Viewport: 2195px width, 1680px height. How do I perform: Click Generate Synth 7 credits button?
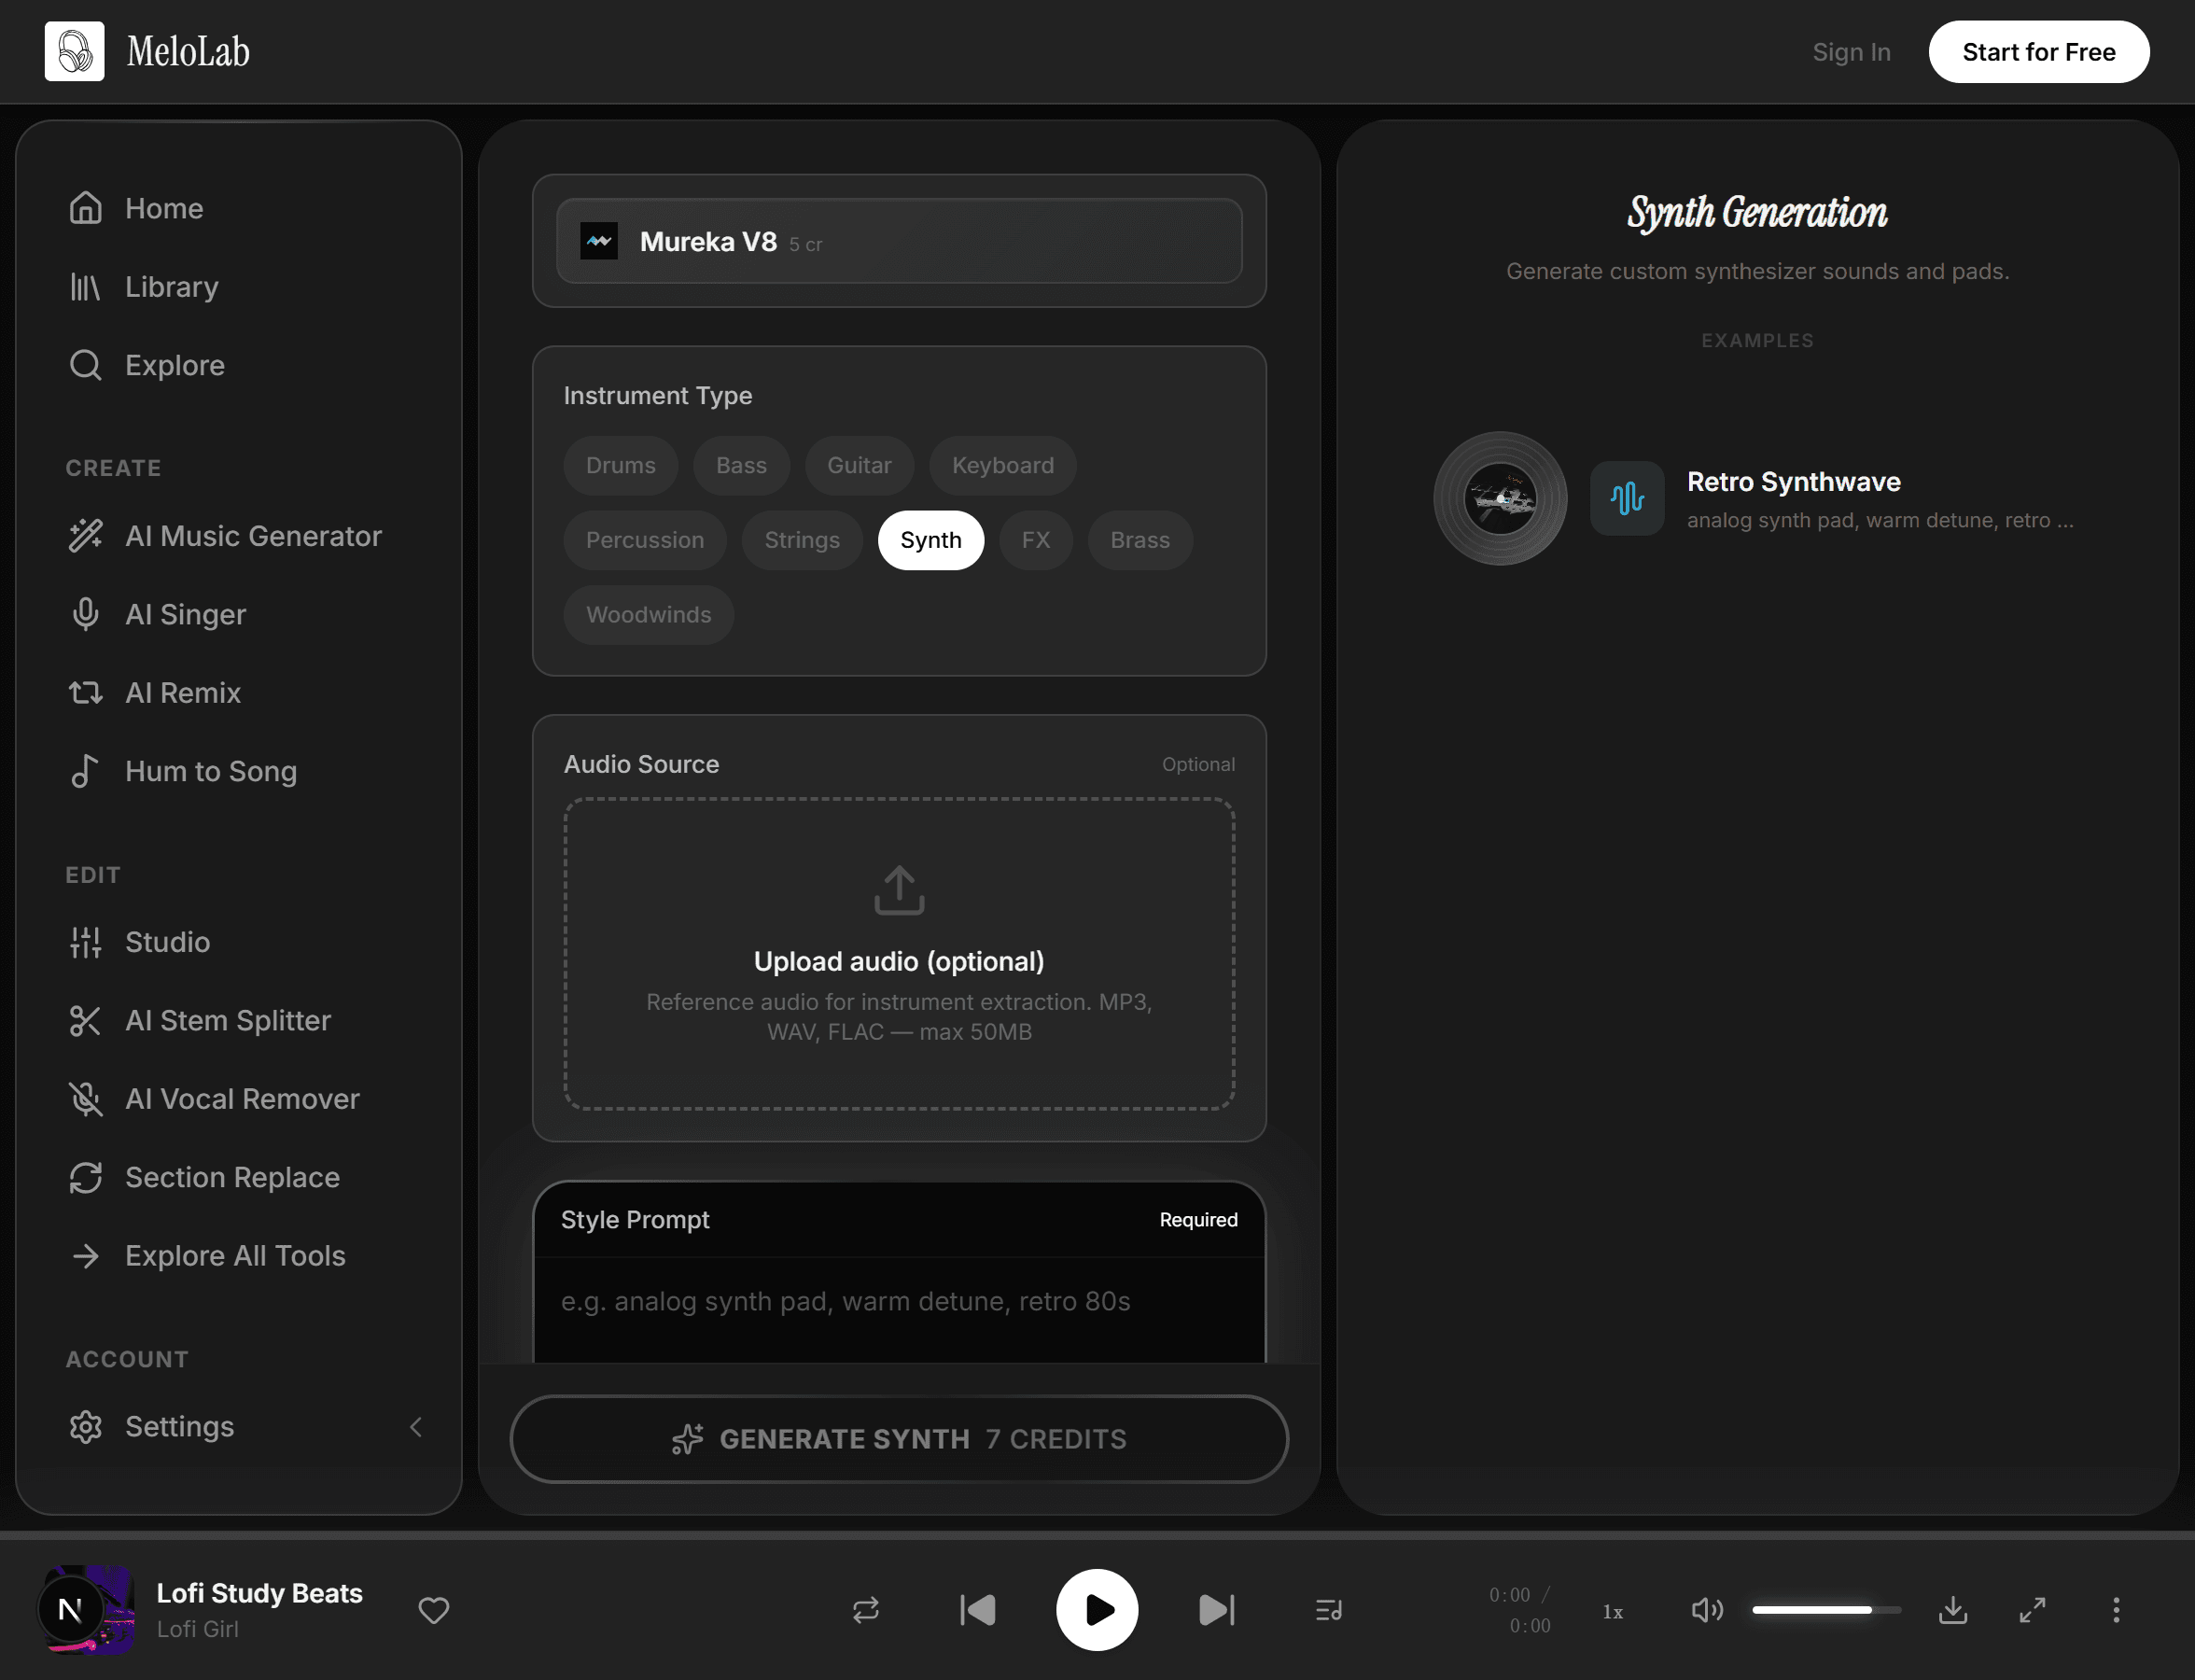pyautogui.click(x=899, y=1439)
